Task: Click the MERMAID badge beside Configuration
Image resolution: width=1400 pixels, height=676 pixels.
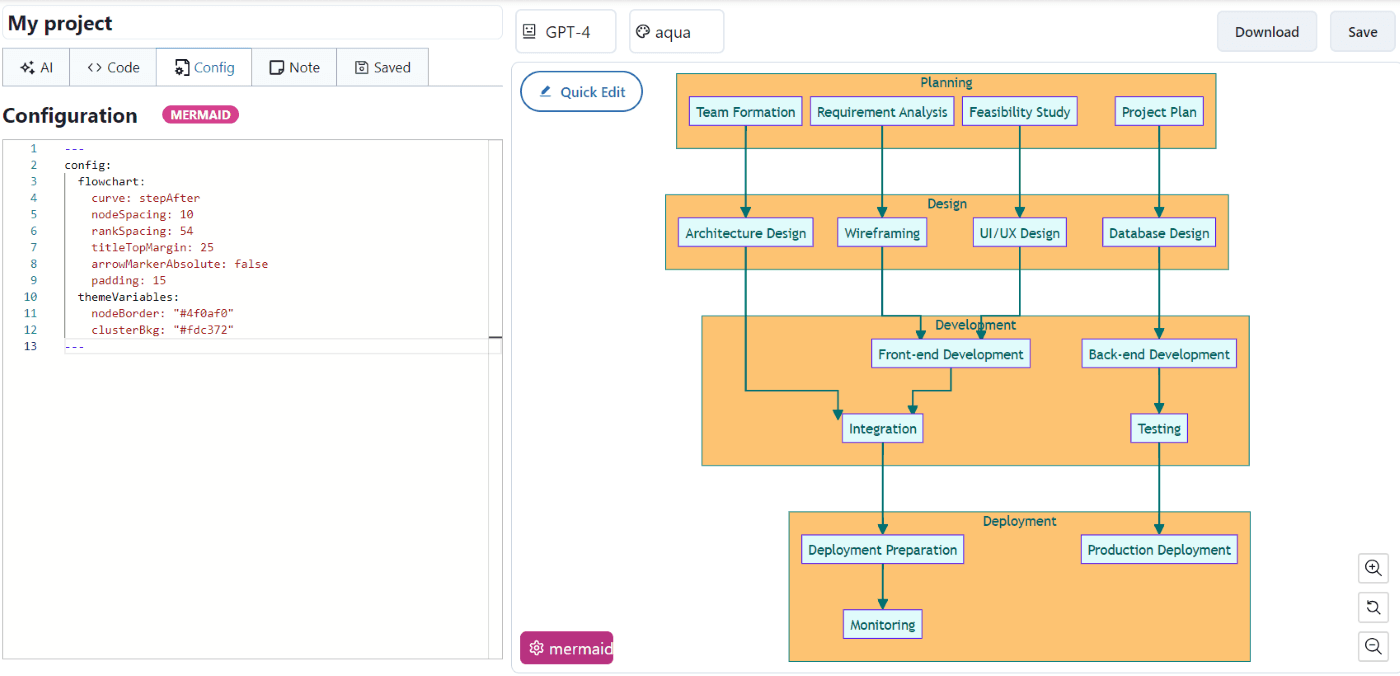Action: 200,115
